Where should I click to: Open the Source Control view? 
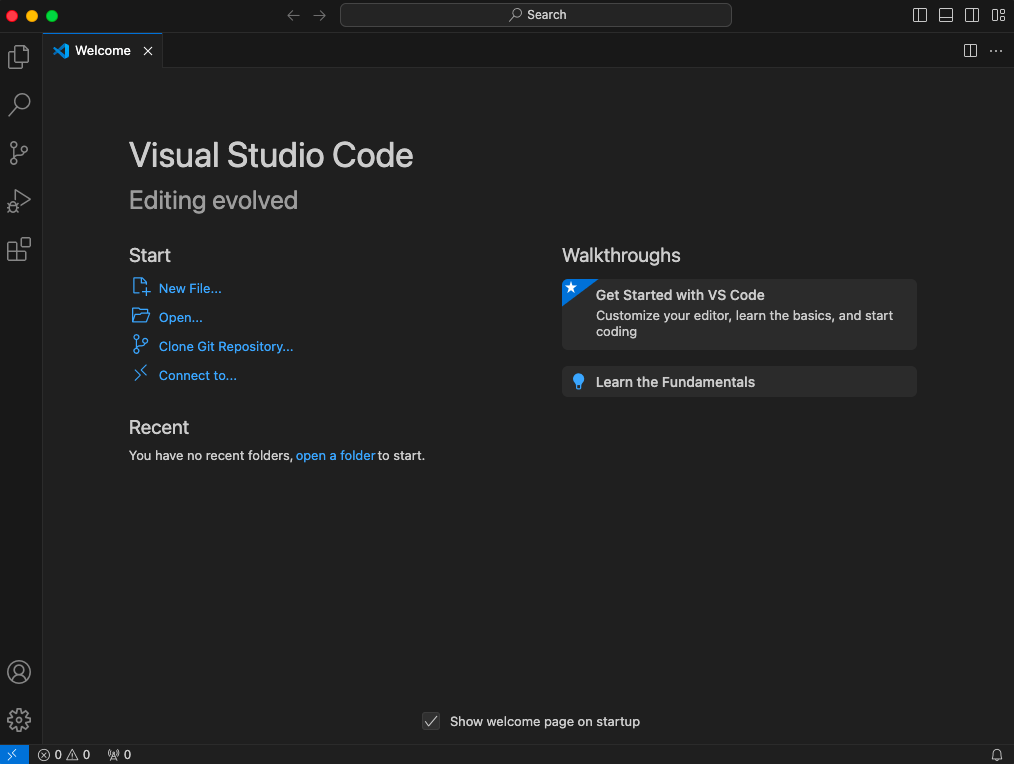pyautogui.click(x=19, y=153)
